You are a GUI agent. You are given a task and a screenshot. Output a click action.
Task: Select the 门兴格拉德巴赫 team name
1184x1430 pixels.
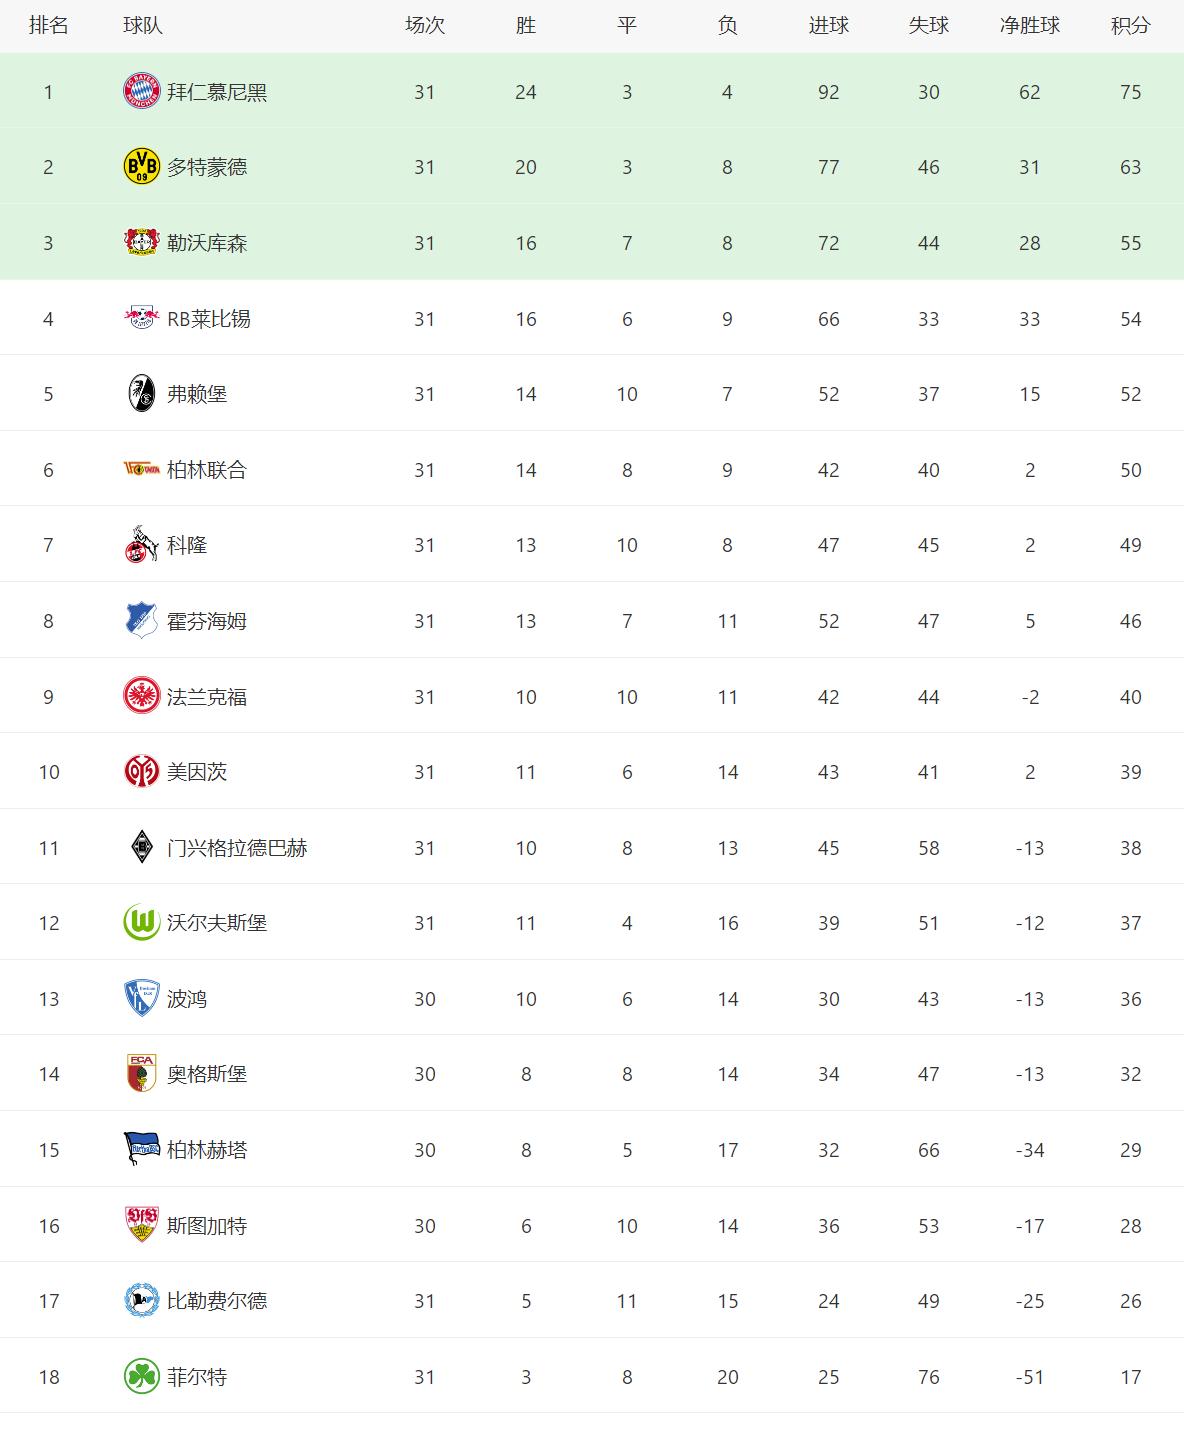click(x=237, y=848)
